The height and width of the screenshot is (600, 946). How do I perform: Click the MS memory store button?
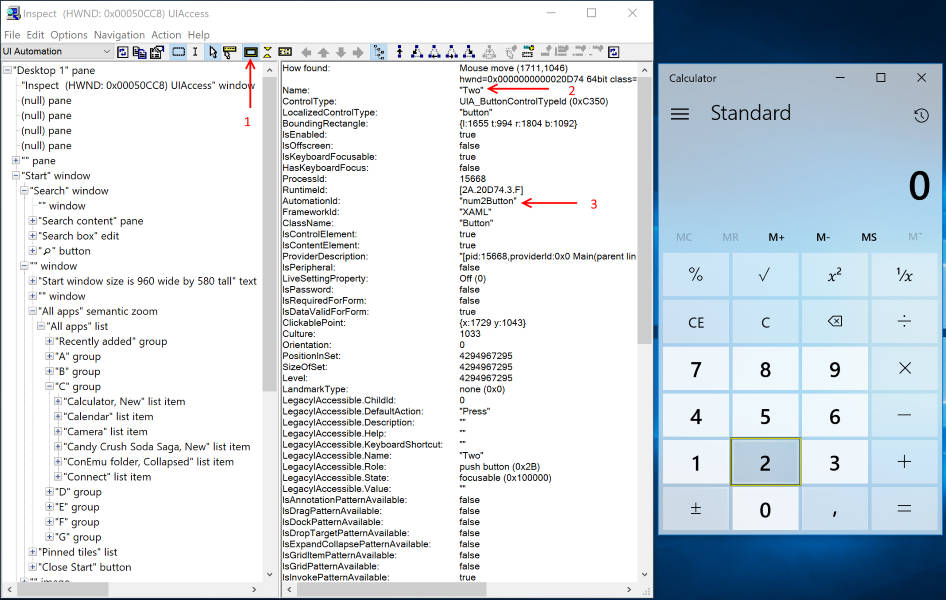coord(869,237)
